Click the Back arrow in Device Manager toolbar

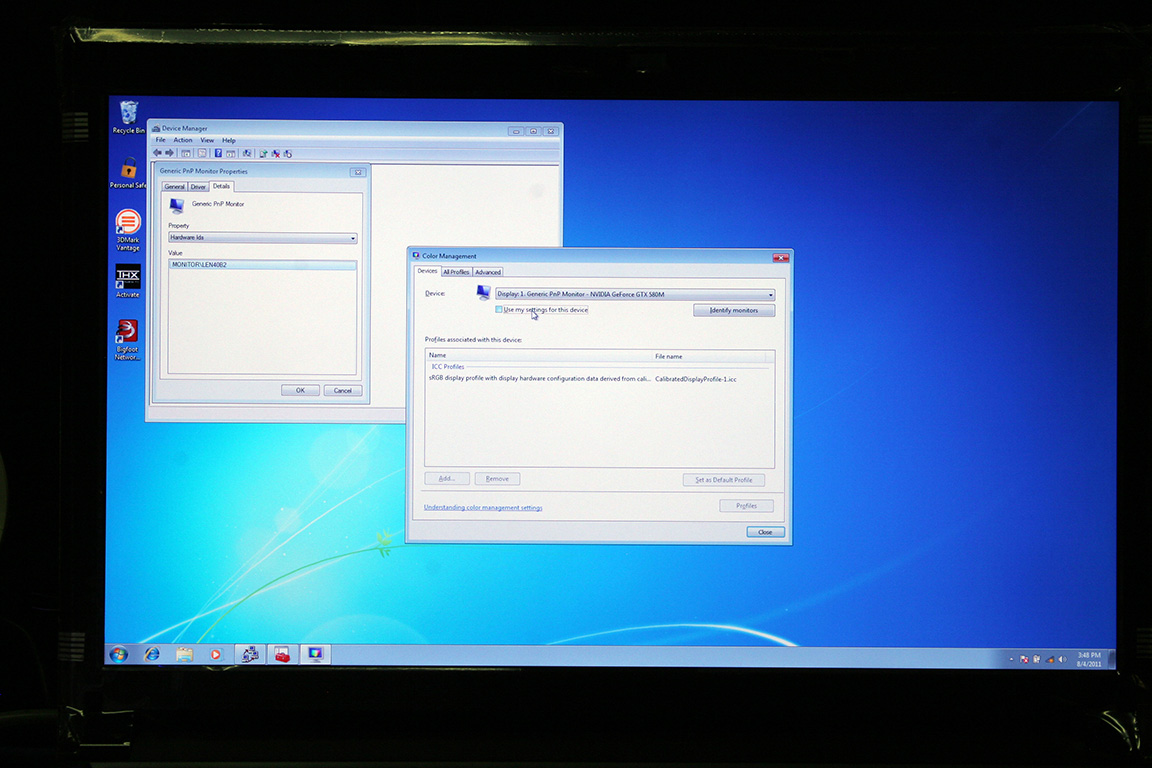tap(157, 153)
